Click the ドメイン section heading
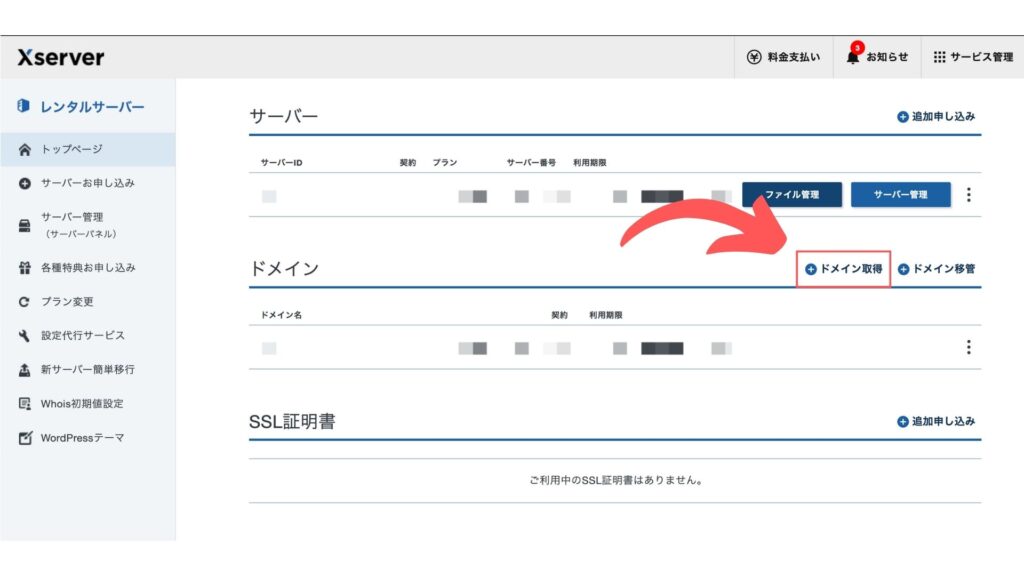 pos(284,269)
